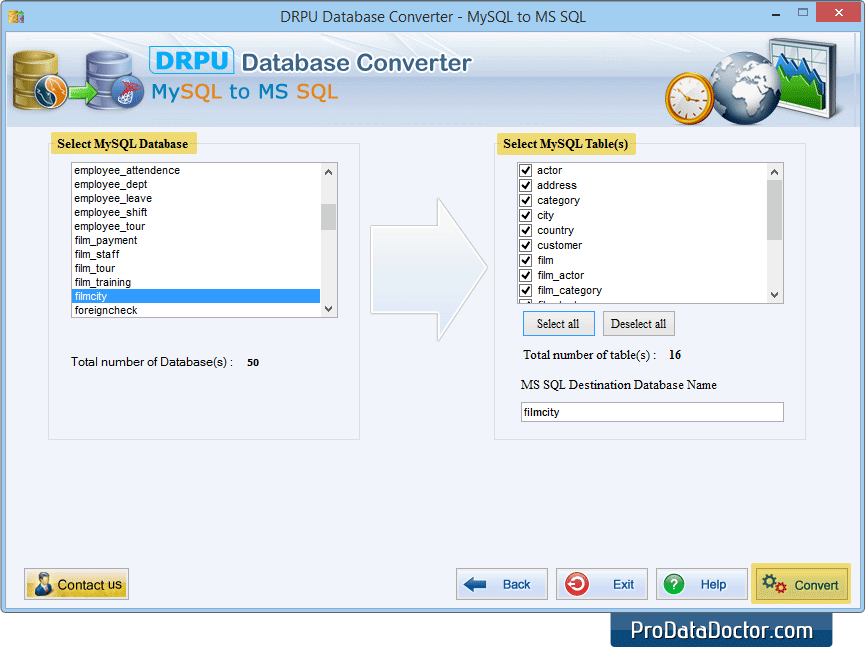The image size is (866, 647).
Task: Select employee_tour database
Action: pyautogui.click(x=196, y=227)
